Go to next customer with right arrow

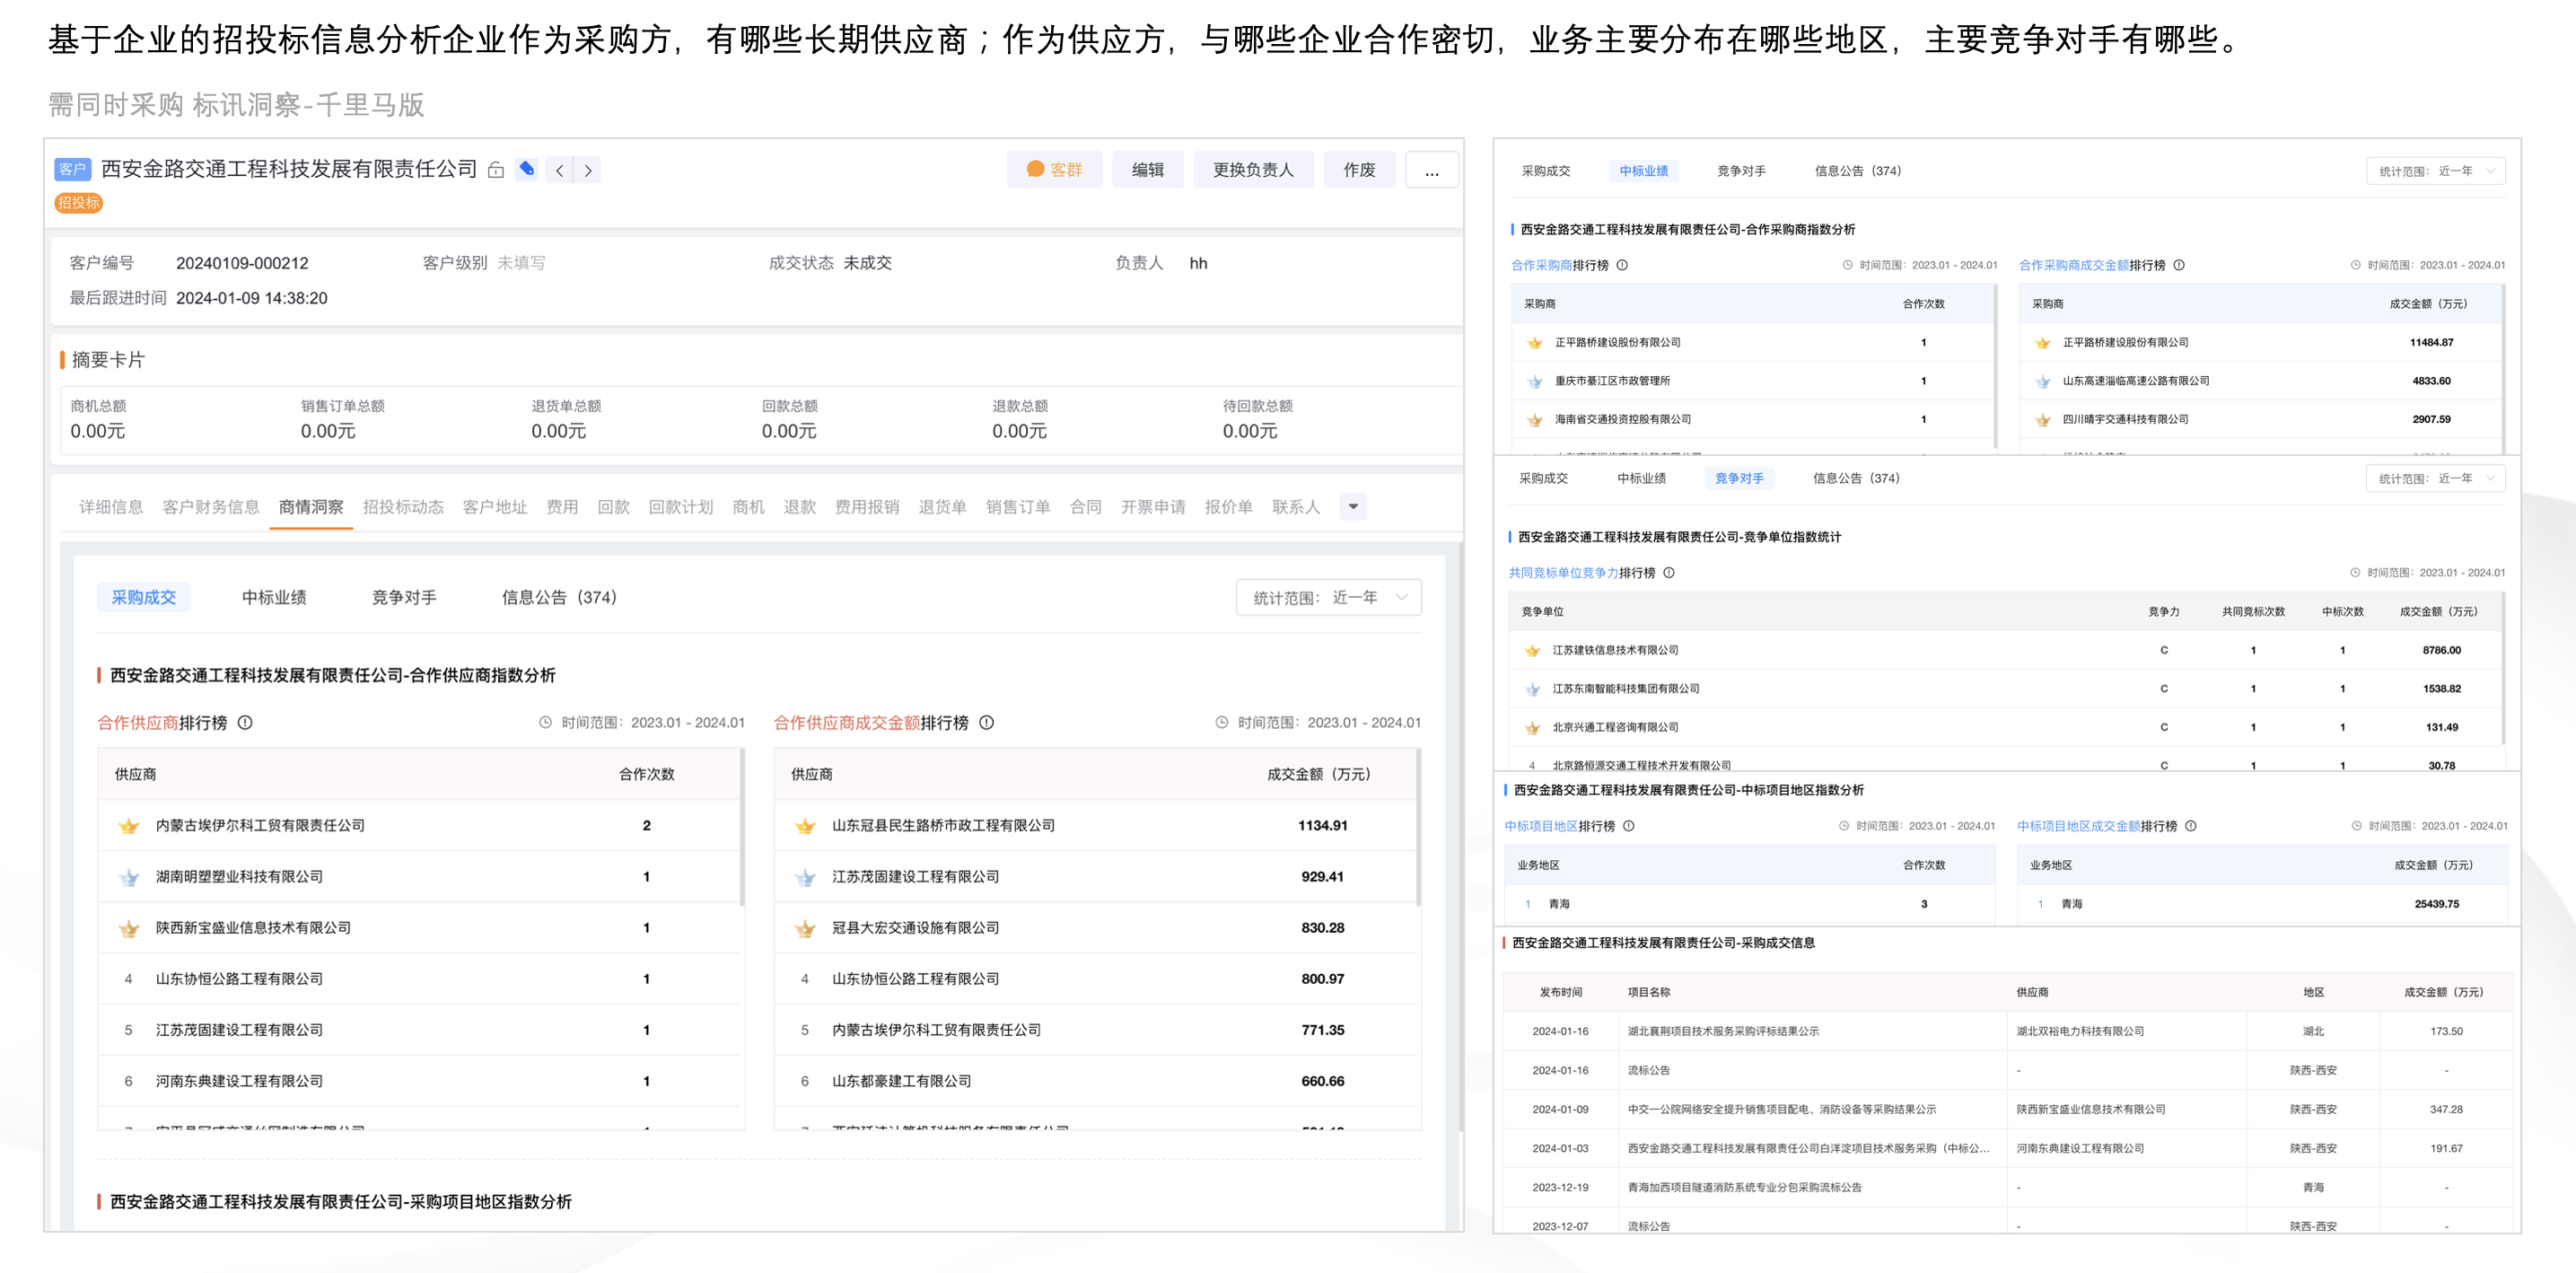(588, 170)
